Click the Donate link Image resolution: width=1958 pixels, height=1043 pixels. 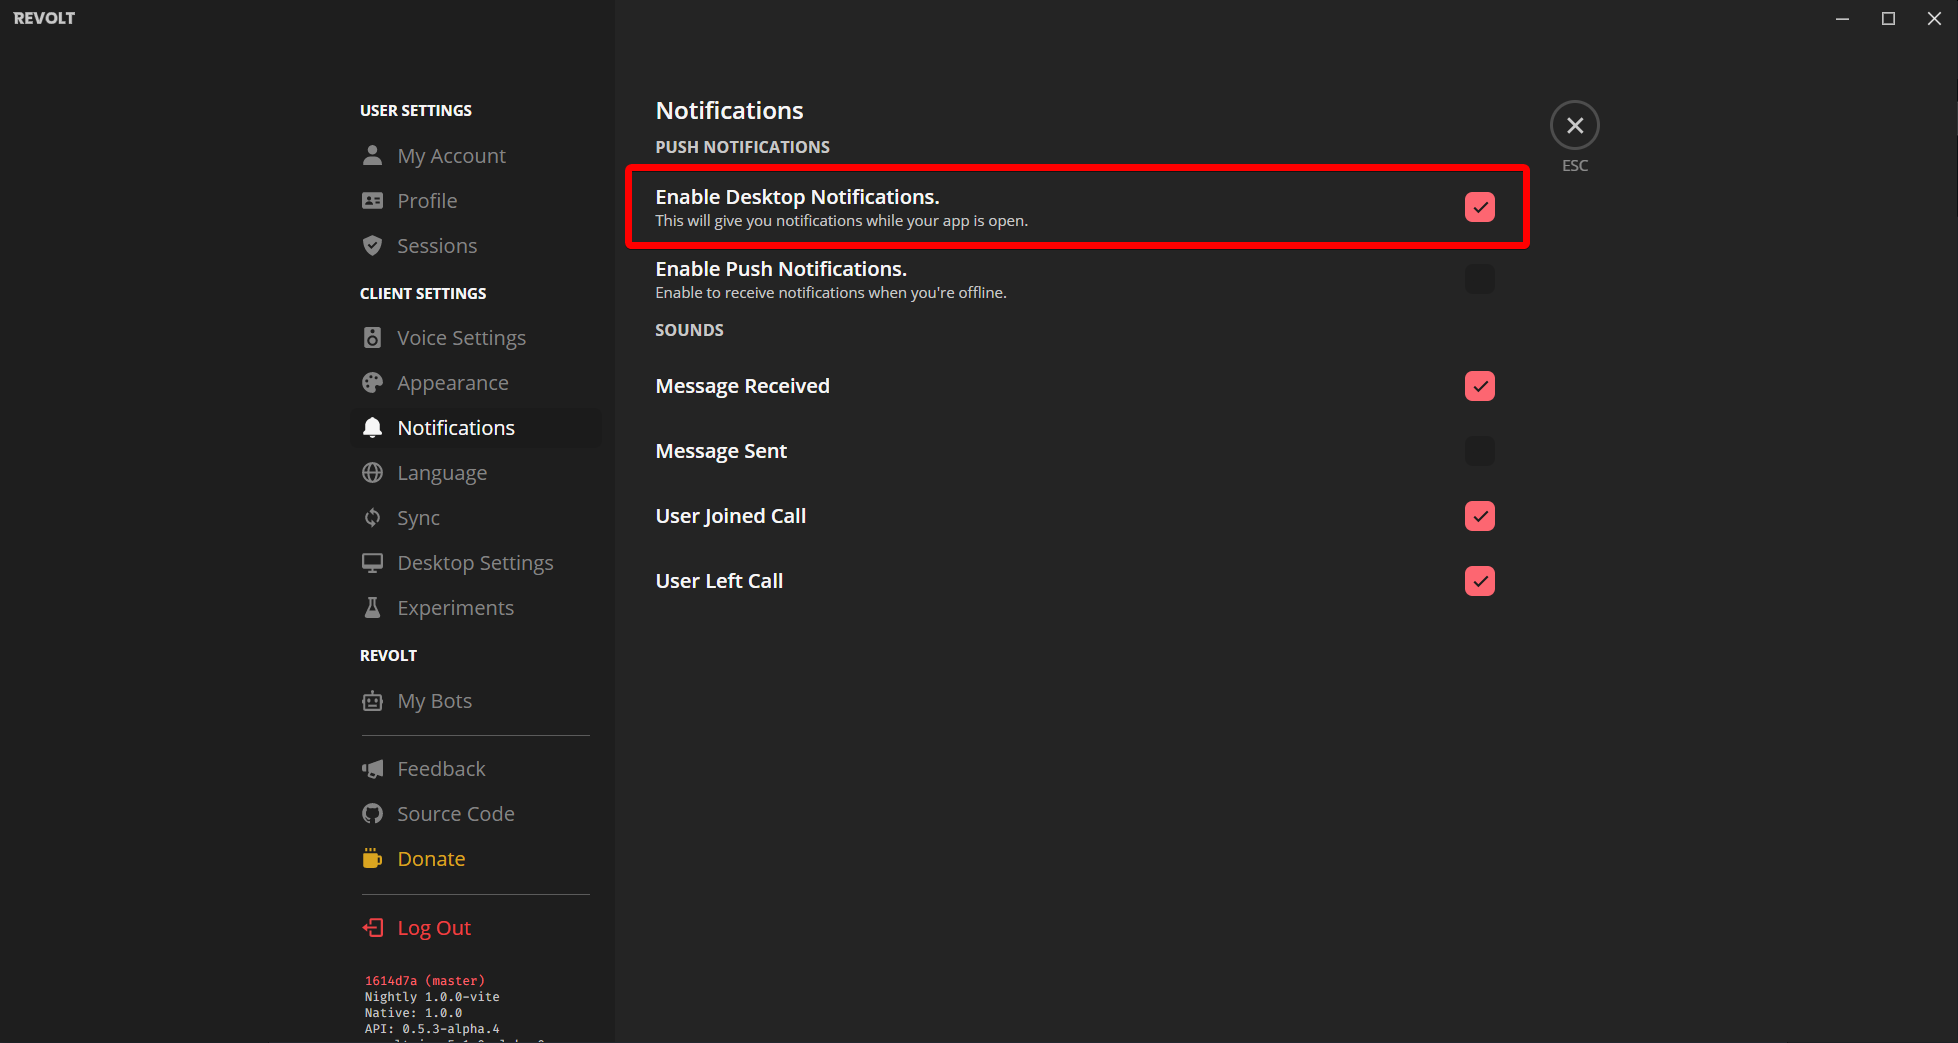pyautogui.click(x=476, y=858)
